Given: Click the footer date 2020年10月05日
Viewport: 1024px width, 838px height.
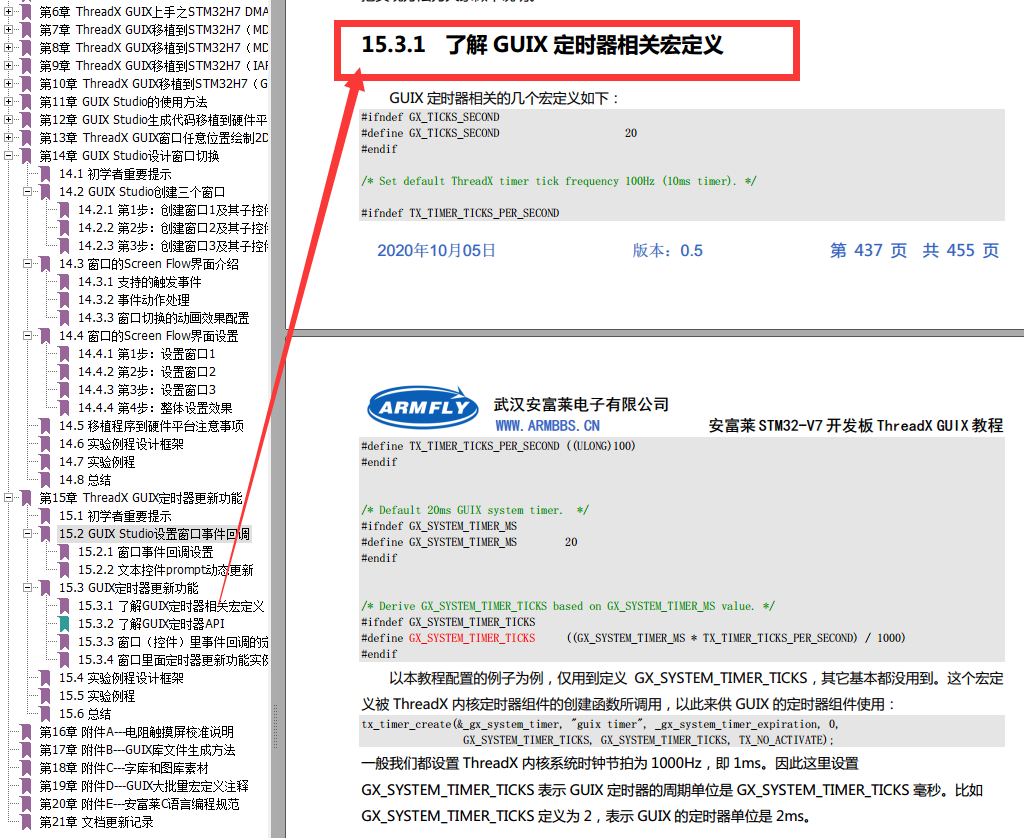Looking at the screenshot, I should tap(436, 250).
